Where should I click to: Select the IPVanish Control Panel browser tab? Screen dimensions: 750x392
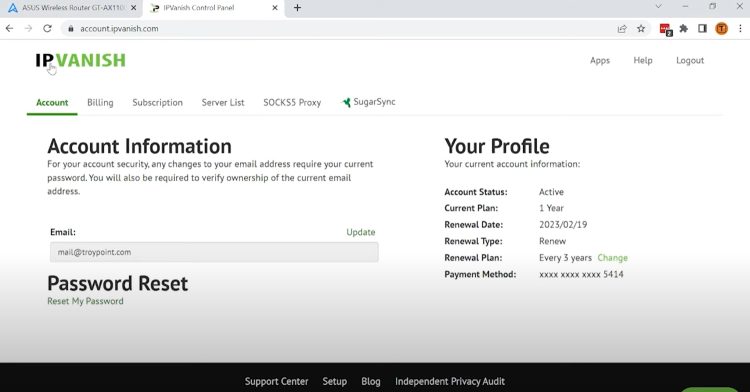click(x=213, y=8)
